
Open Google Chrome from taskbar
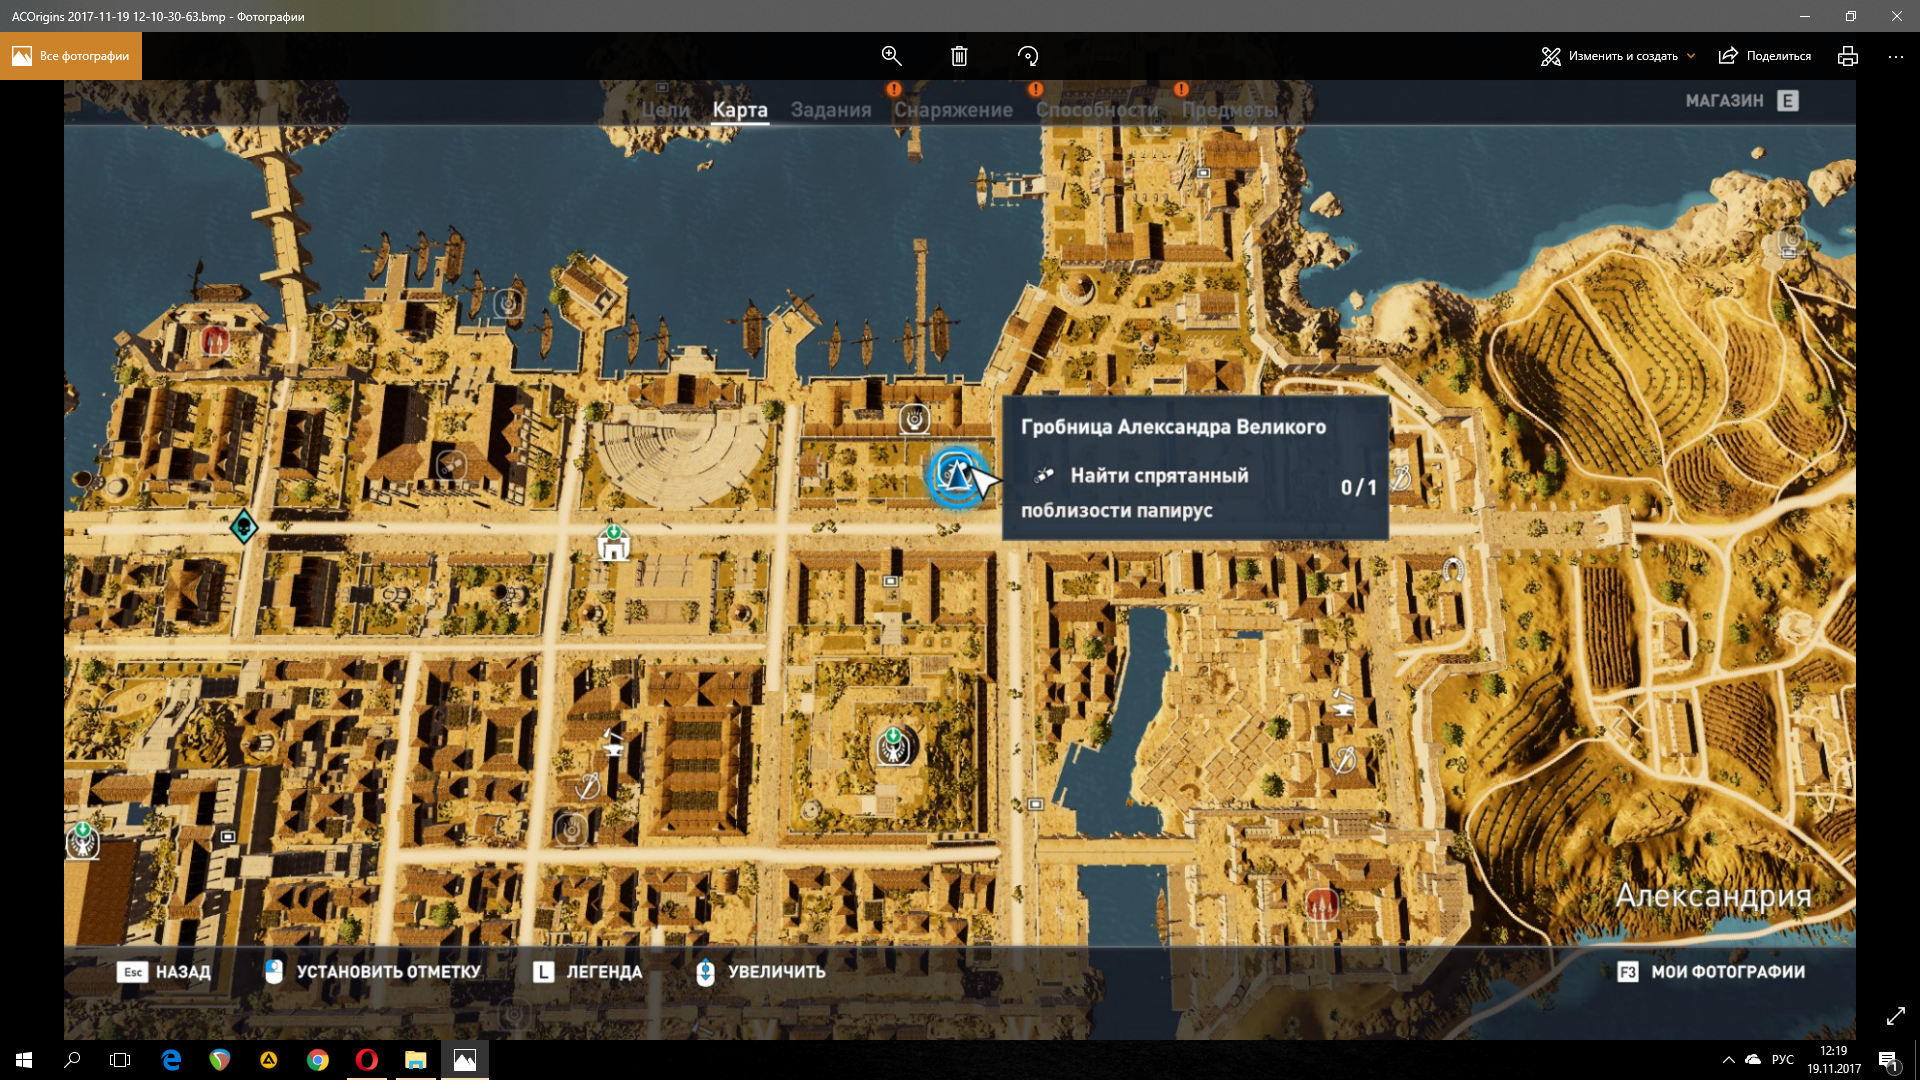318,1060
